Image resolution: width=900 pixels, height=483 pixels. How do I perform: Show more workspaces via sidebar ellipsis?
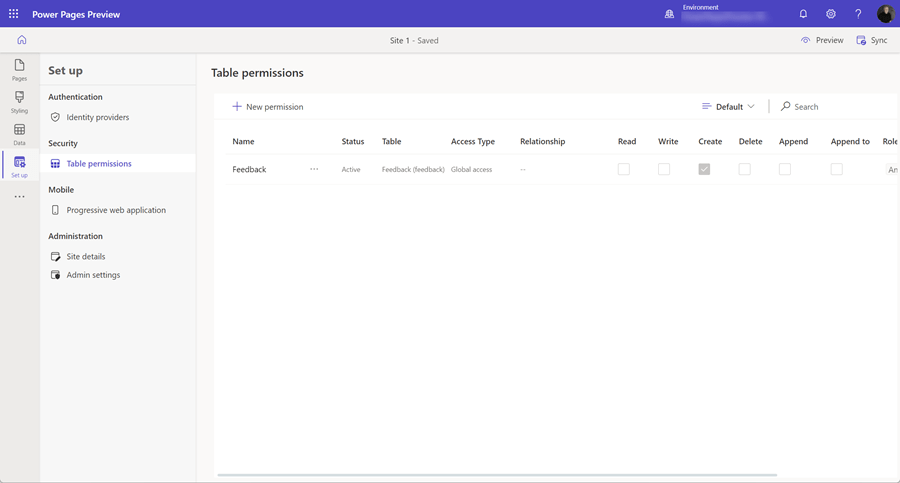pos(19,197)
